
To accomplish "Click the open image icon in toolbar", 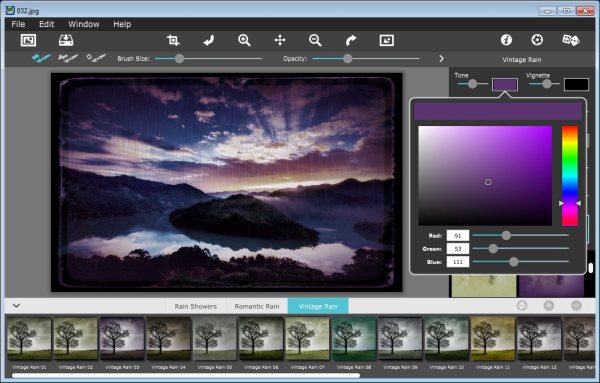I will click(x=28, y=40).
